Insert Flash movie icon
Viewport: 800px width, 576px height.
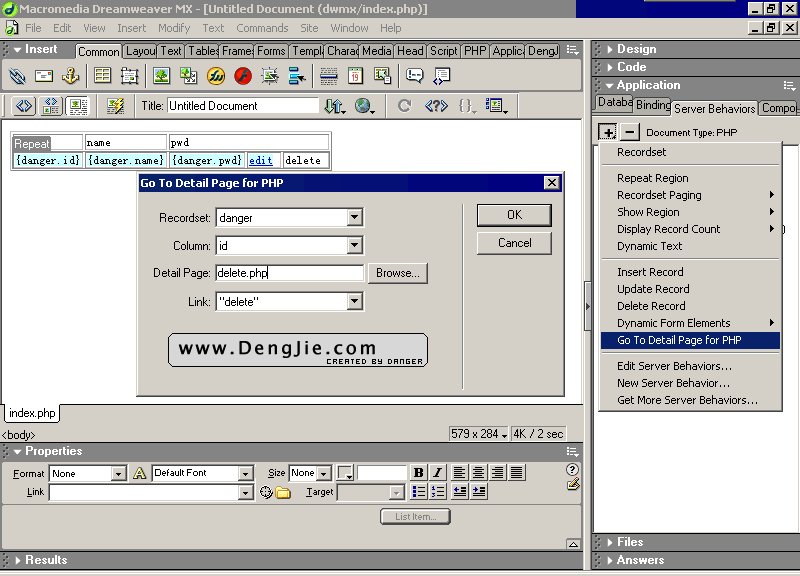pos(243,77)
